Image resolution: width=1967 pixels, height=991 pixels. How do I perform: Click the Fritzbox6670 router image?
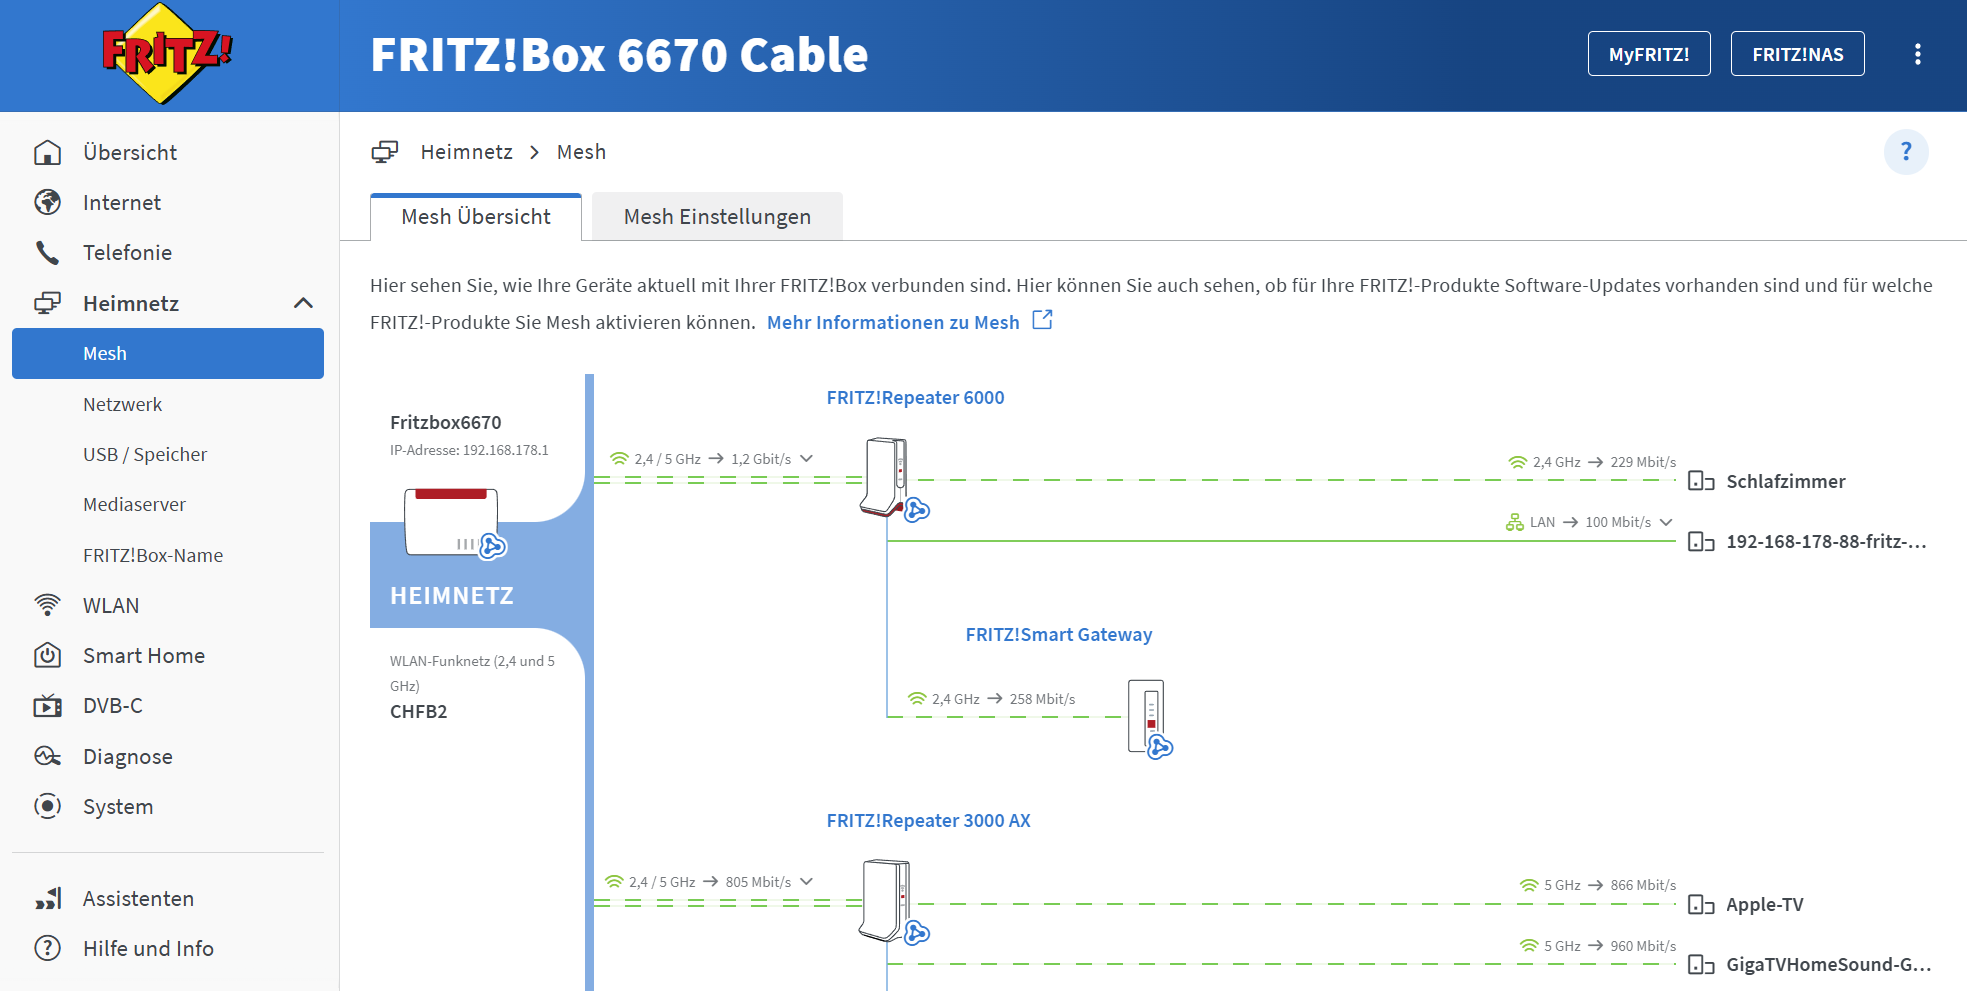point(452,521)
